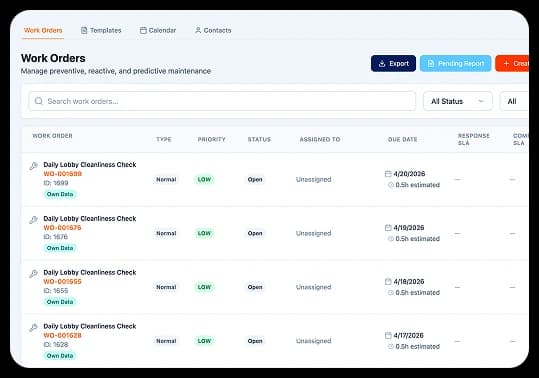This screenshot has width=539, height=378.
Task: Click the Export button
Action: pyautogui.click(x=393, y=64)
